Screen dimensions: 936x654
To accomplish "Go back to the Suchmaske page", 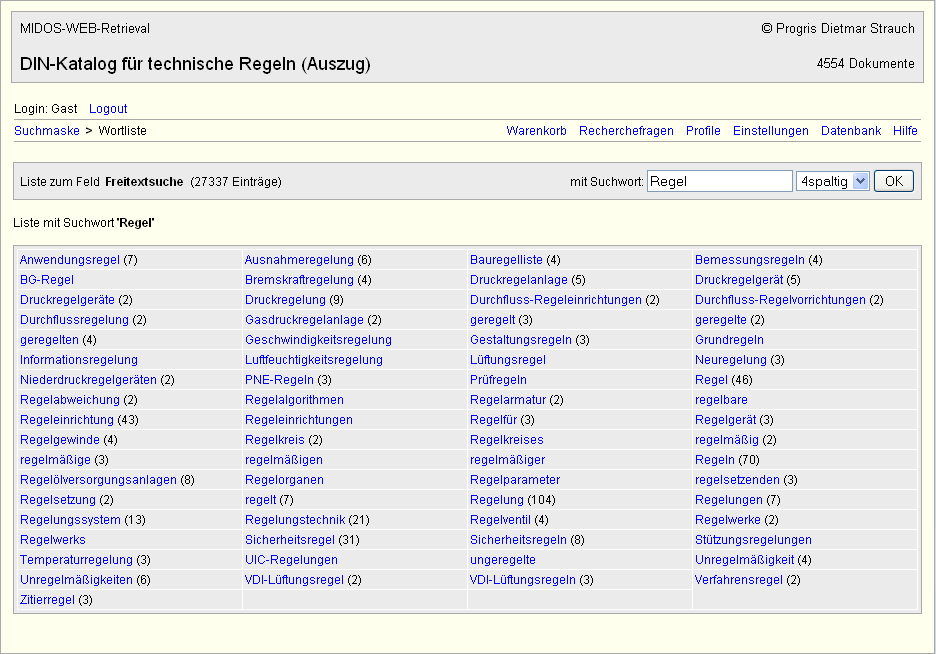I will coord(47,131).
